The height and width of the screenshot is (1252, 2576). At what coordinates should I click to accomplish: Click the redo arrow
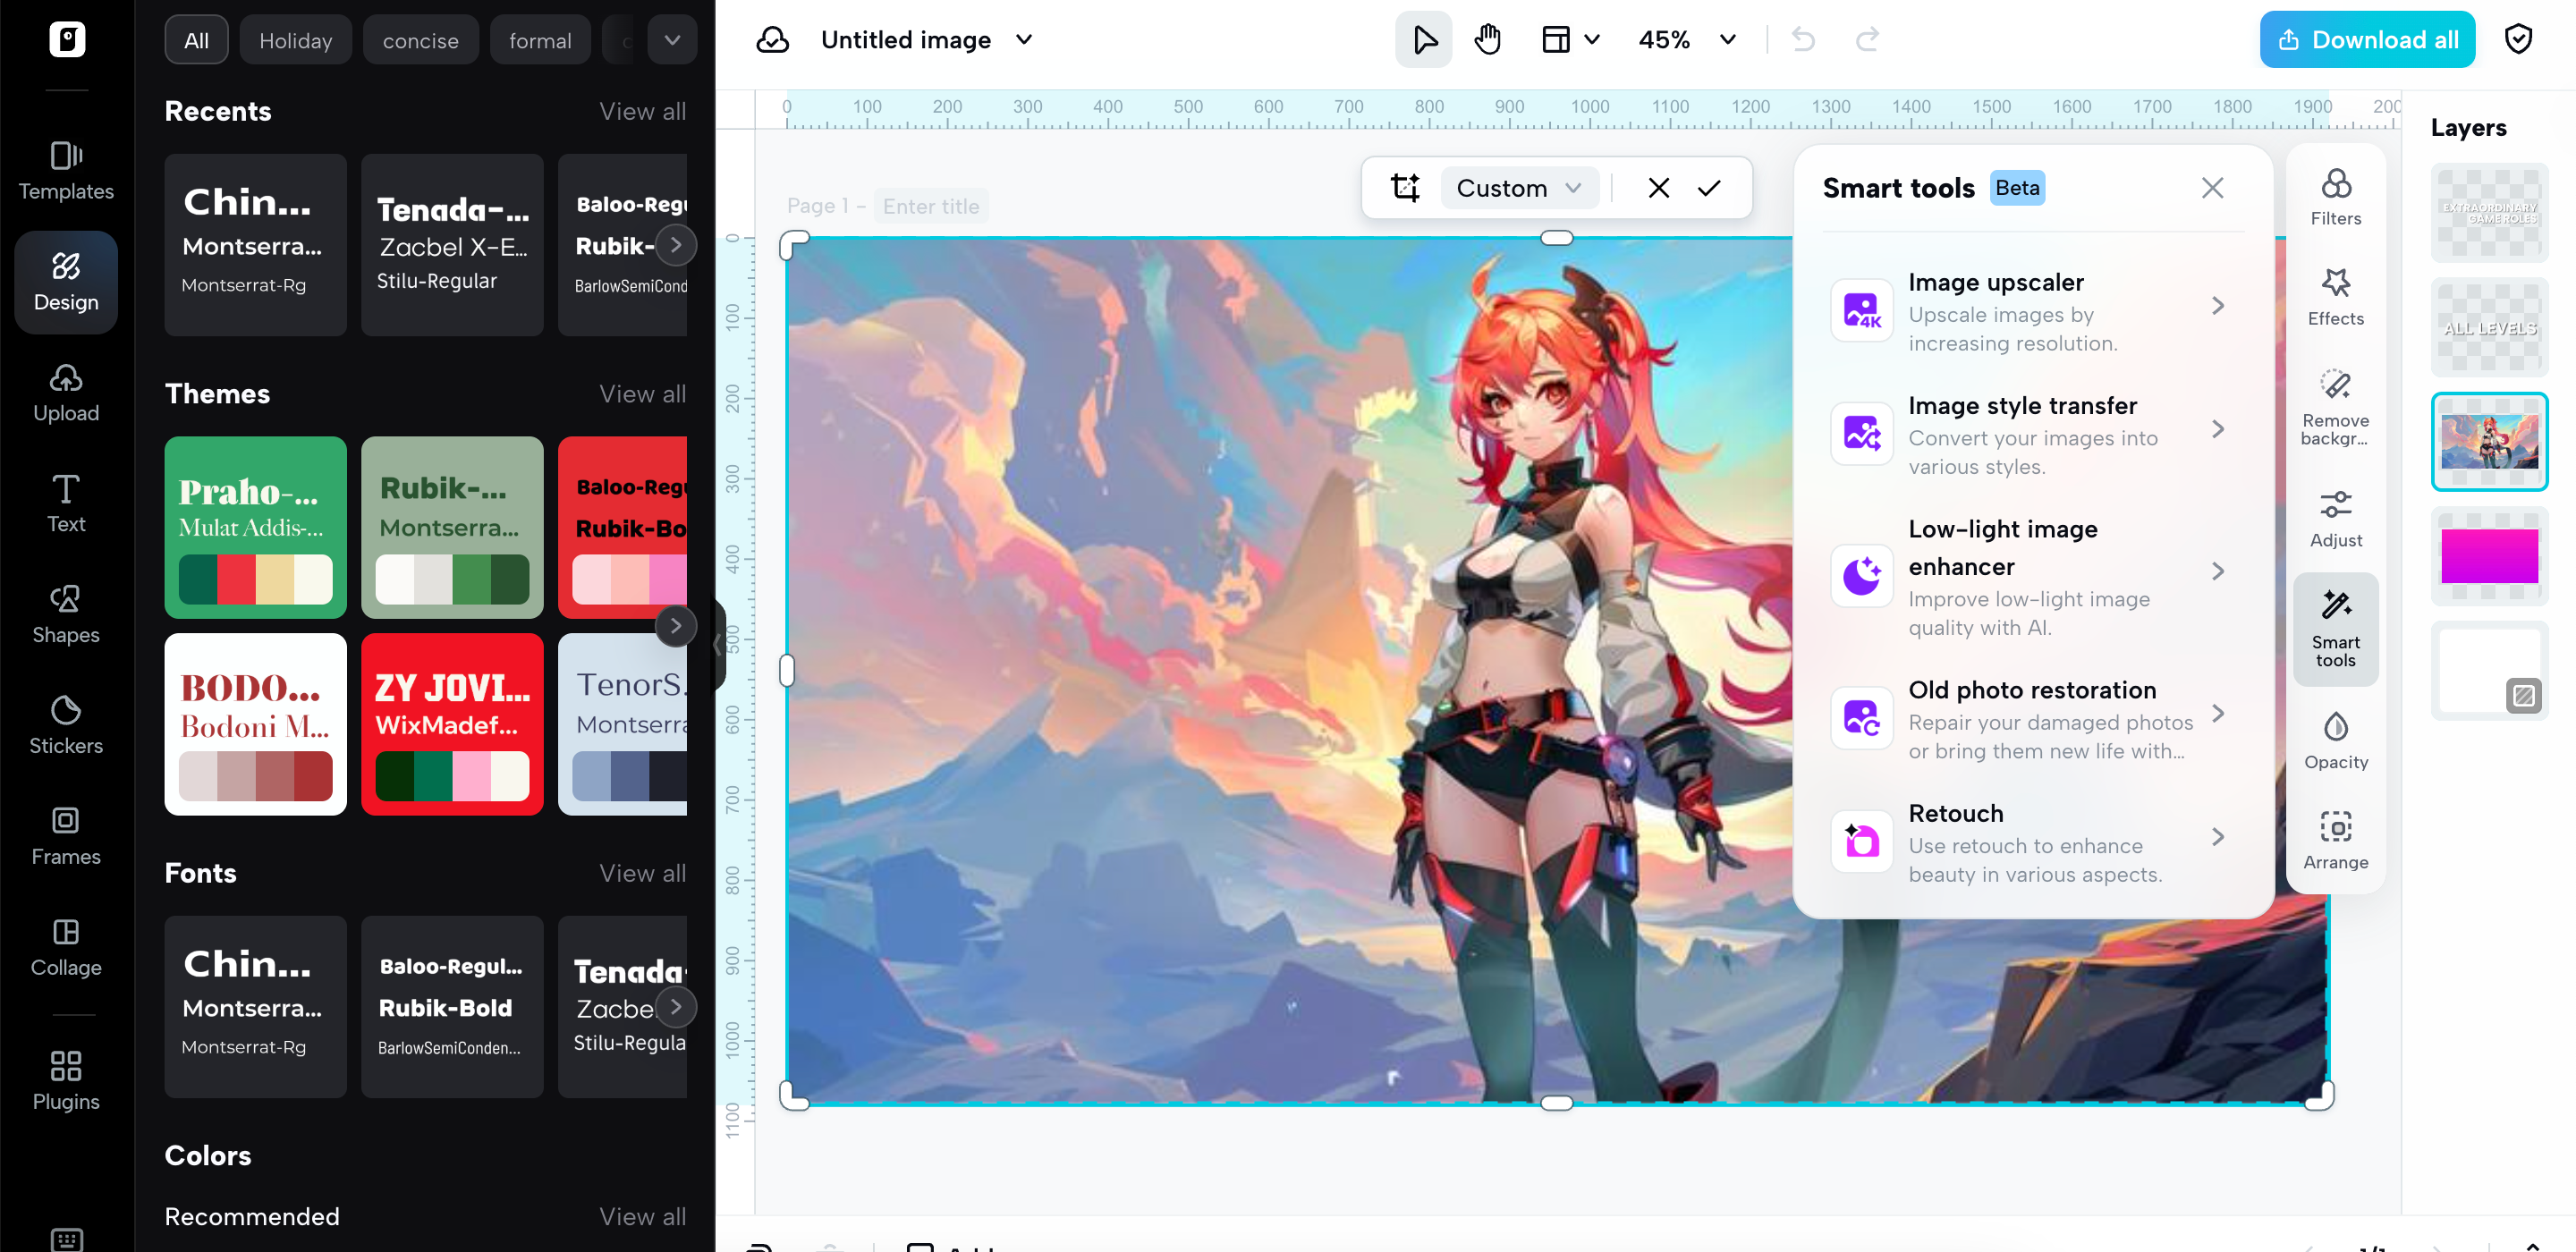tap(1867, 40)
